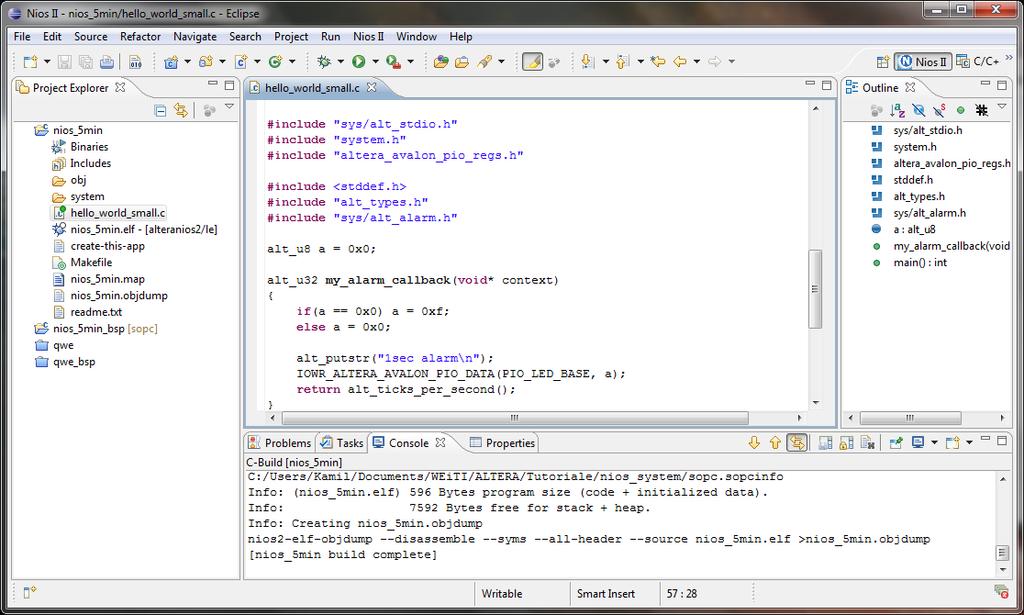Toggle Mark Occurrences highlighter
Screen dimensions: 1024x615
(x=532, y=61)
